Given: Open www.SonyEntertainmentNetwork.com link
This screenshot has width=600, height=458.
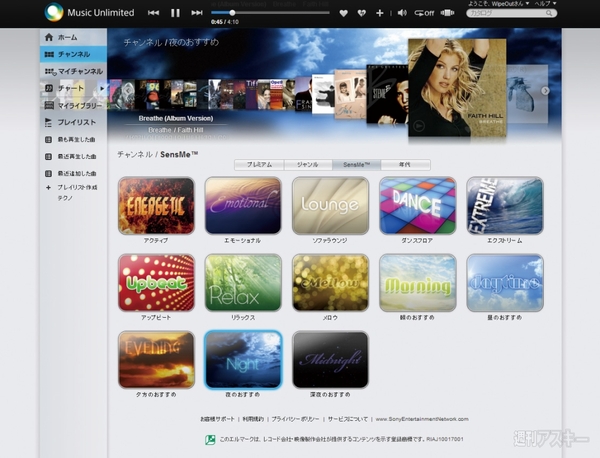Looking at the screenshot, I should click(422, 419).
